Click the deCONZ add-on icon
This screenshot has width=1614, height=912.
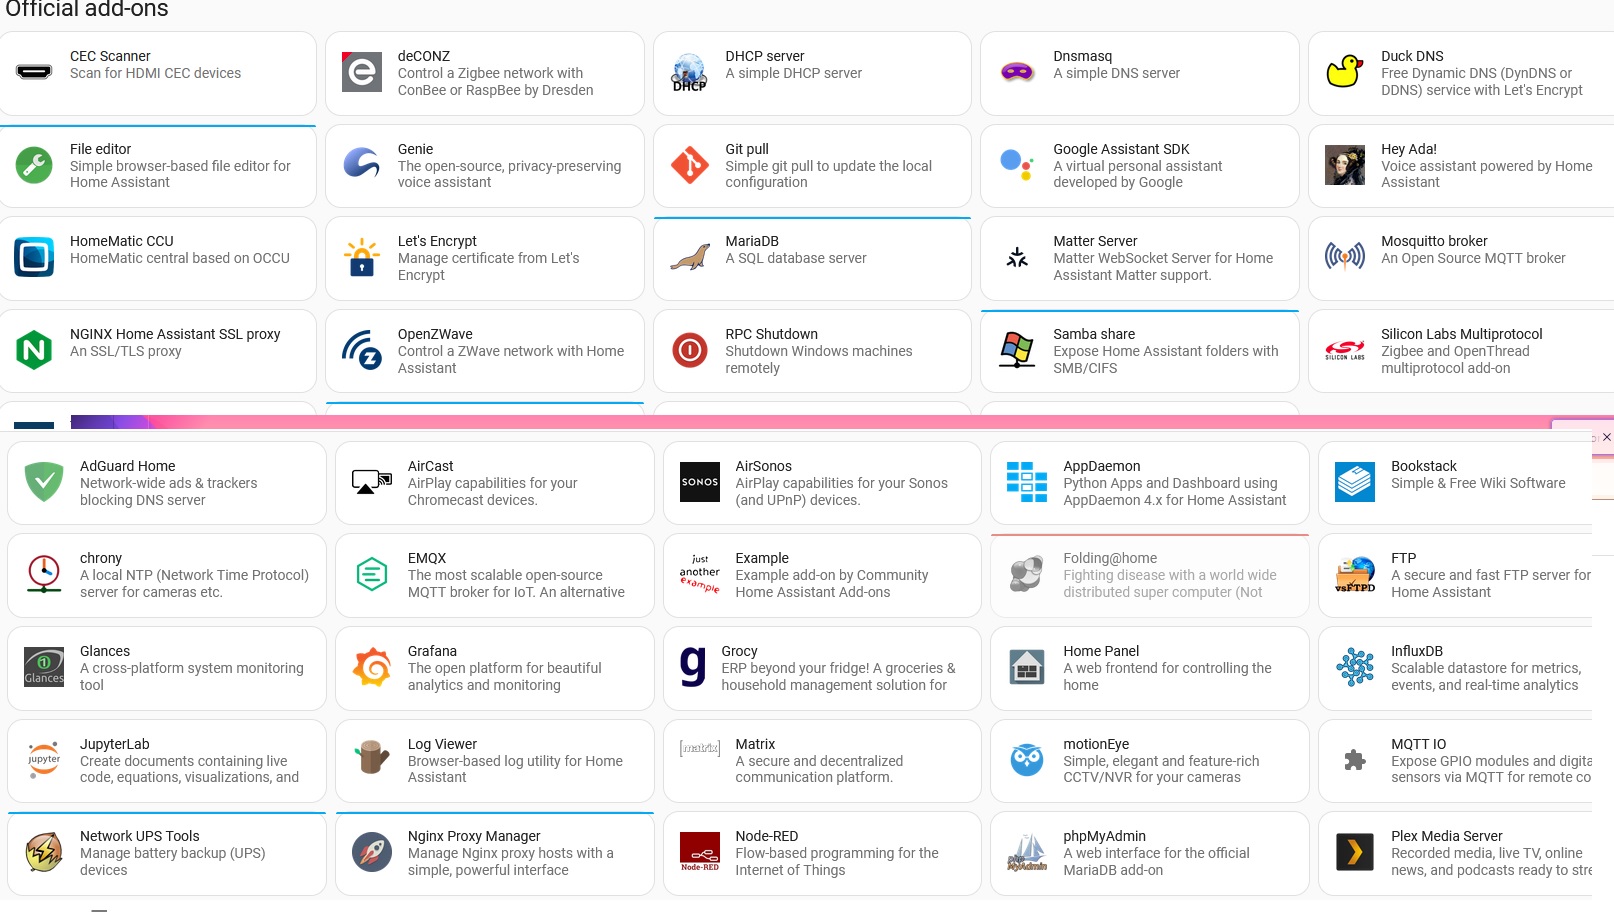[362, 72]
